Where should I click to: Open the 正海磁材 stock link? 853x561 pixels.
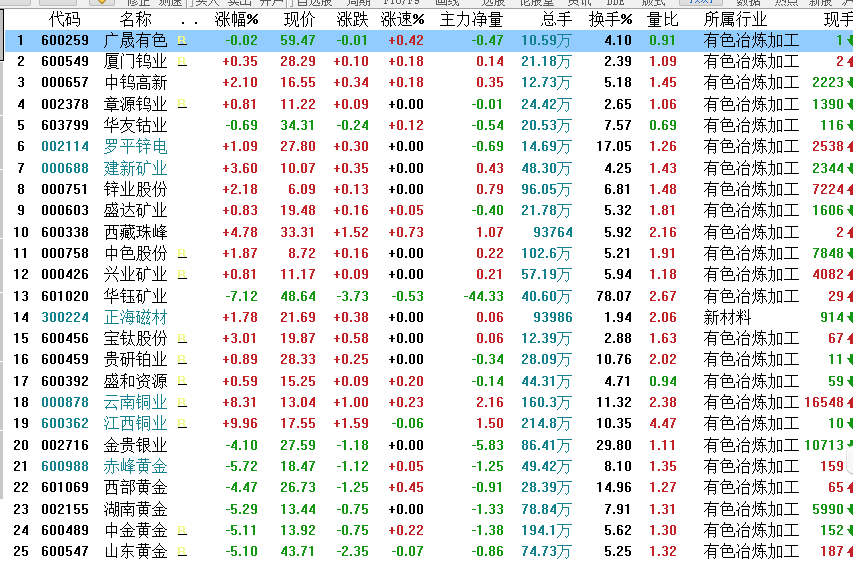coord(135,318)
